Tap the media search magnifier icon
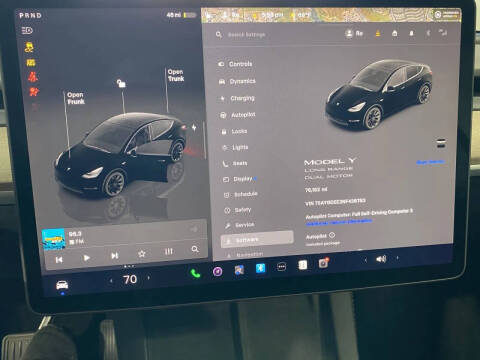Image resolution: width=480 pixels, height=360 pixels. pyautogui.click(x=195, y=249)
